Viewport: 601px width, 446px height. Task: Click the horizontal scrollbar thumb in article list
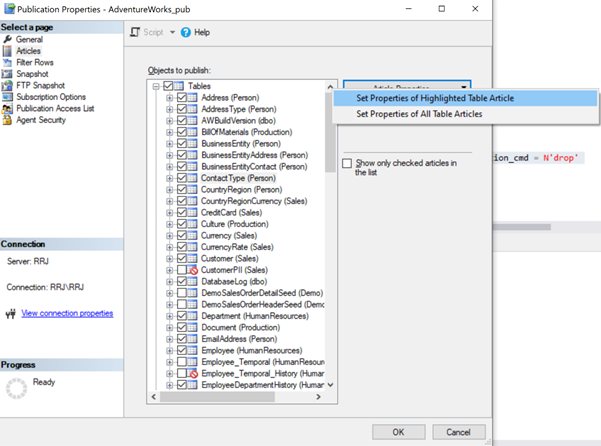coord(217,397)
